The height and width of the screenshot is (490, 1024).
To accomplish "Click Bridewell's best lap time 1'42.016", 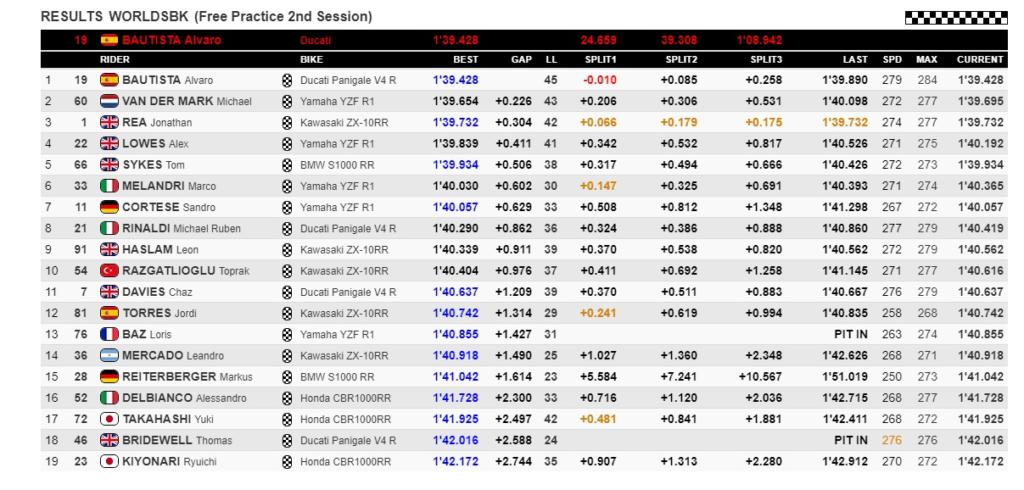I will 455,440.
